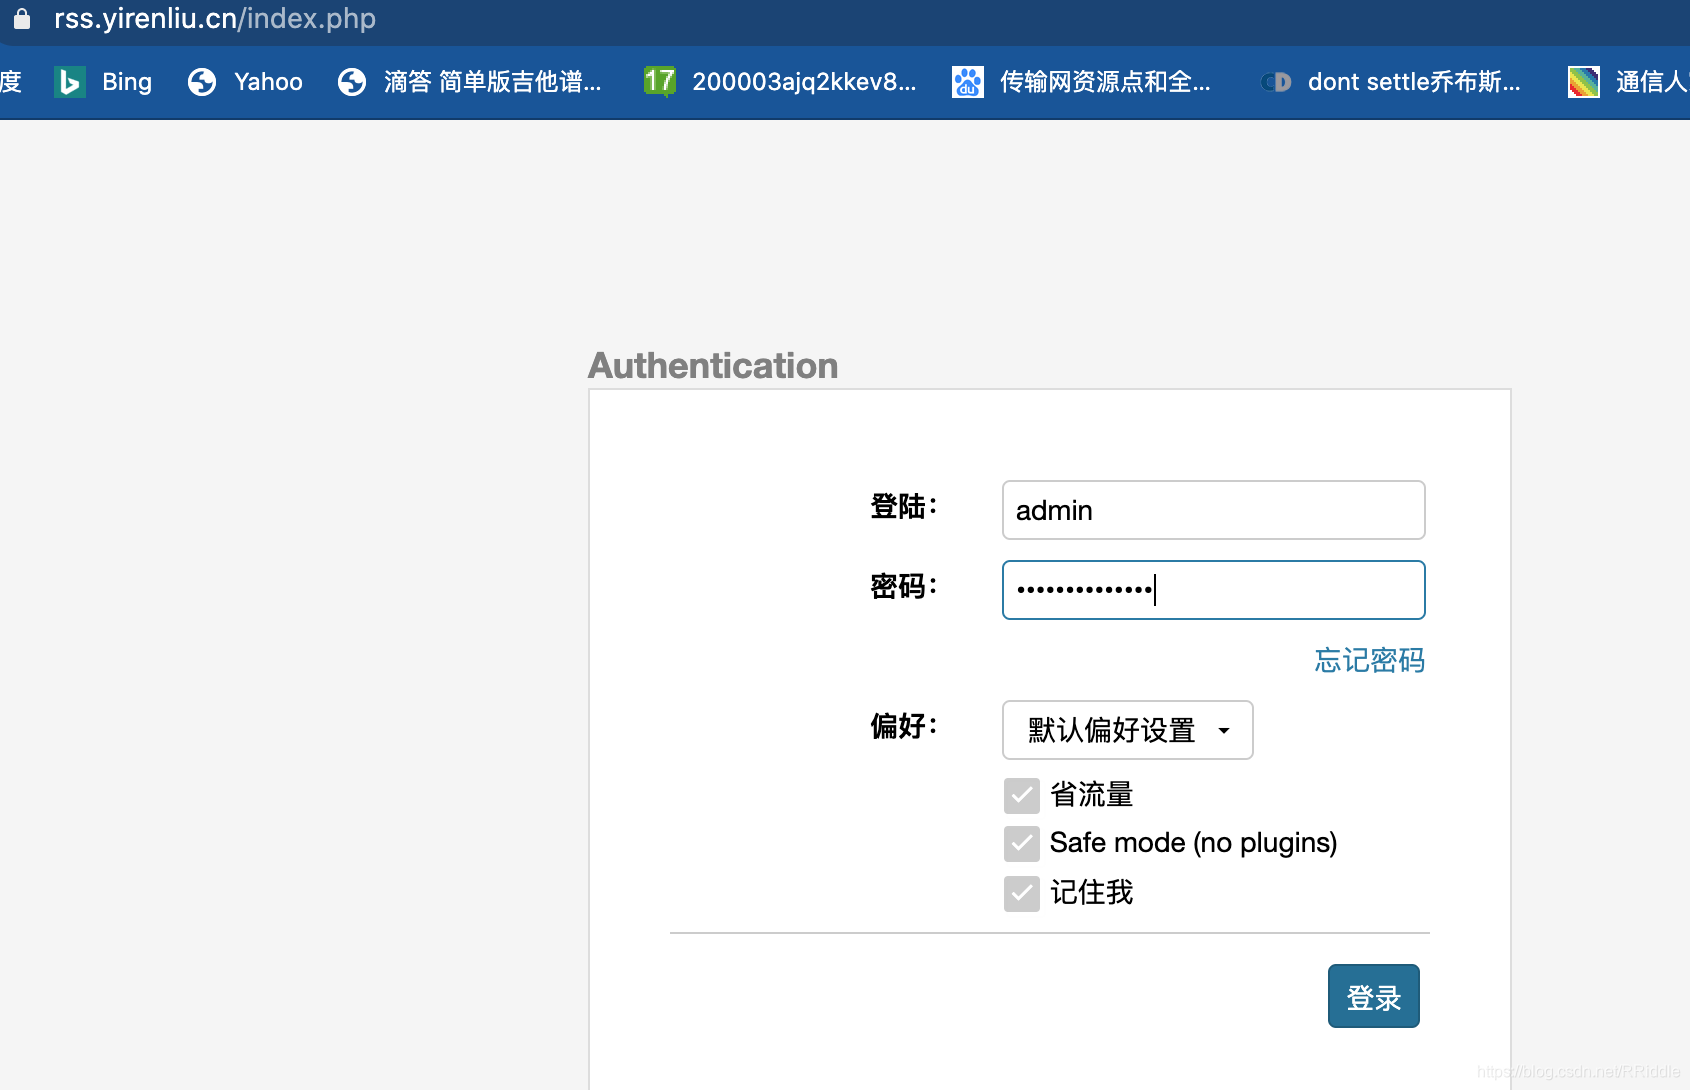Click inside the admin username field
This screenshot has width=1690, height=1090.
(x=1213, y=510)
